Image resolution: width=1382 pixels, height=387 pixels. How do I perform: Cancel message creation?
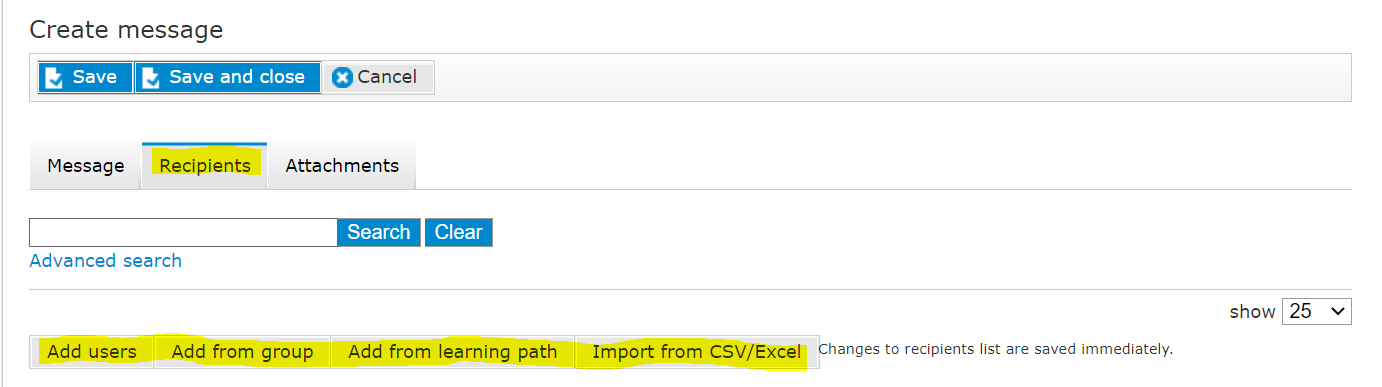pos(378,77)
